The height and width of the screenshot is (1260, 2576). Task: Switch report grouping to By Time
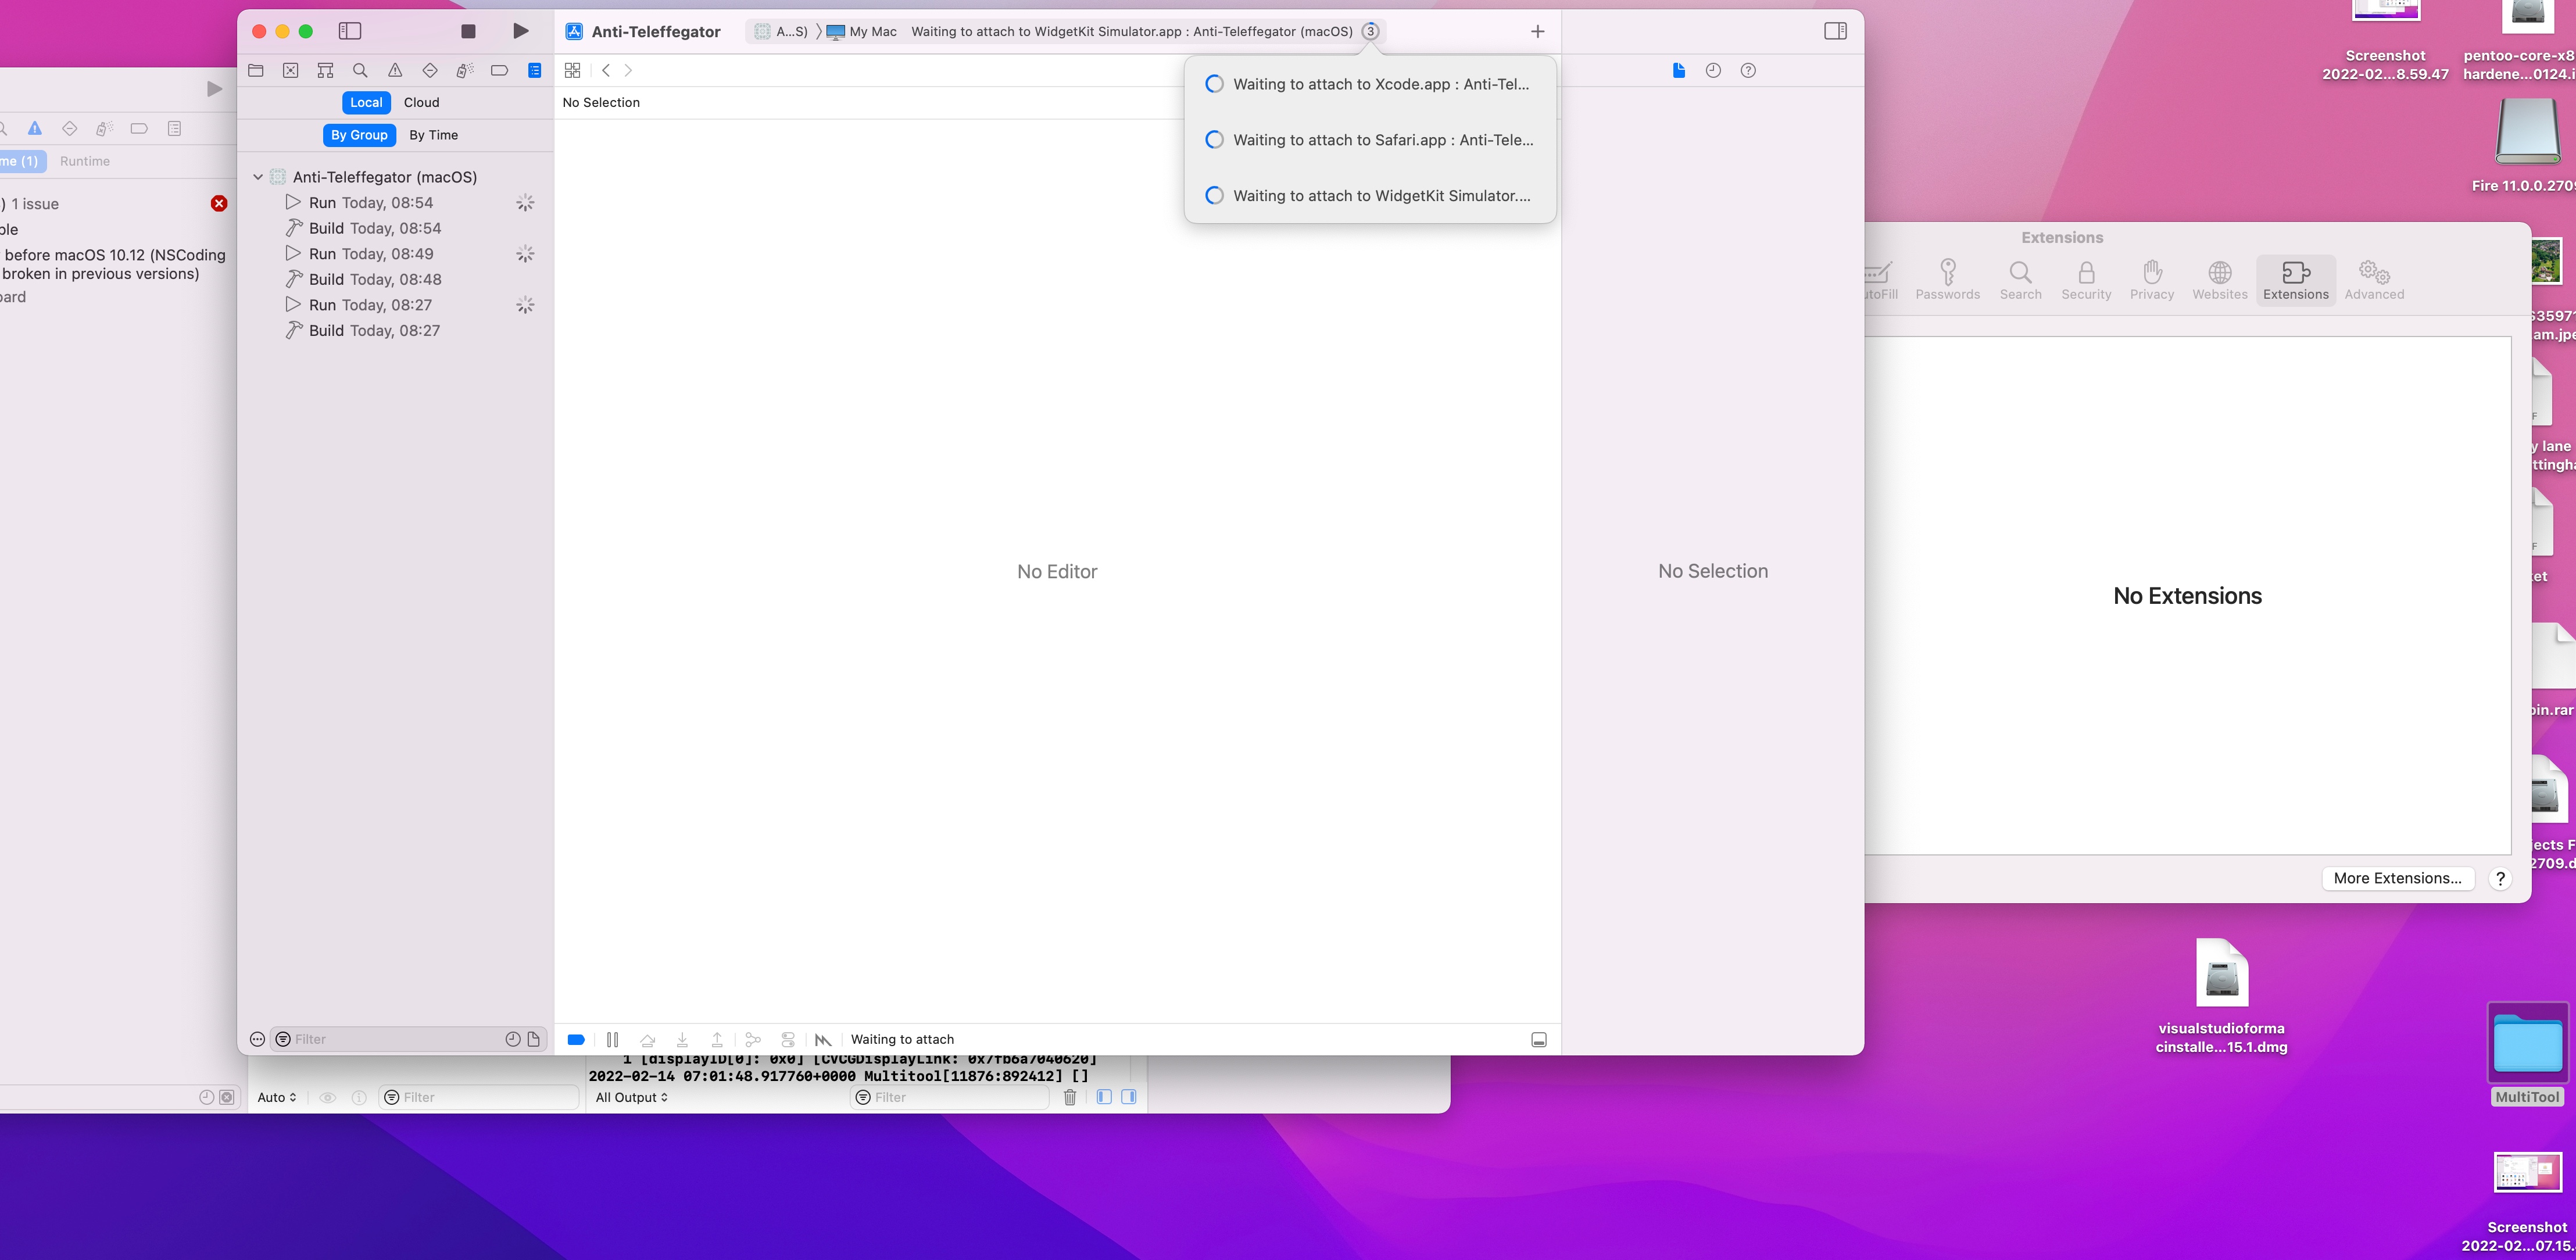[433, 135]
